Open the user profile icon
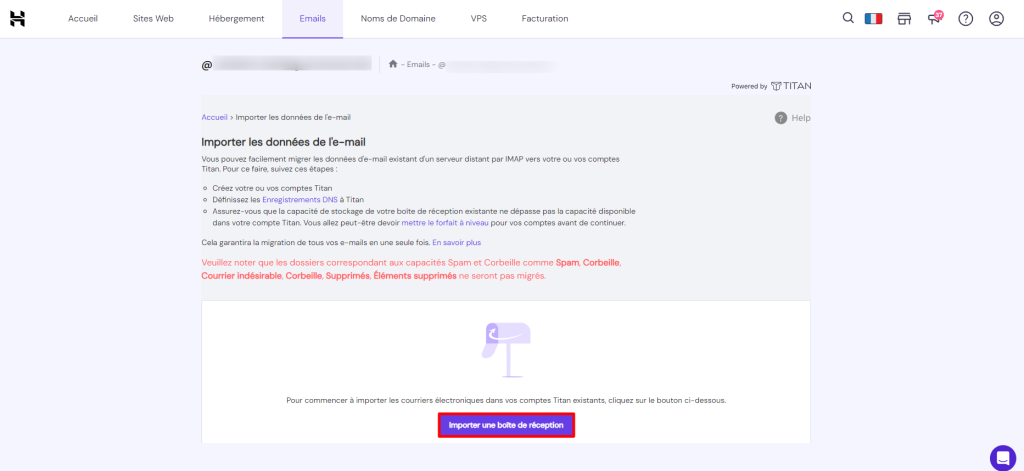The height and width of the screenshot is (471, 1024). click(996, 19)
